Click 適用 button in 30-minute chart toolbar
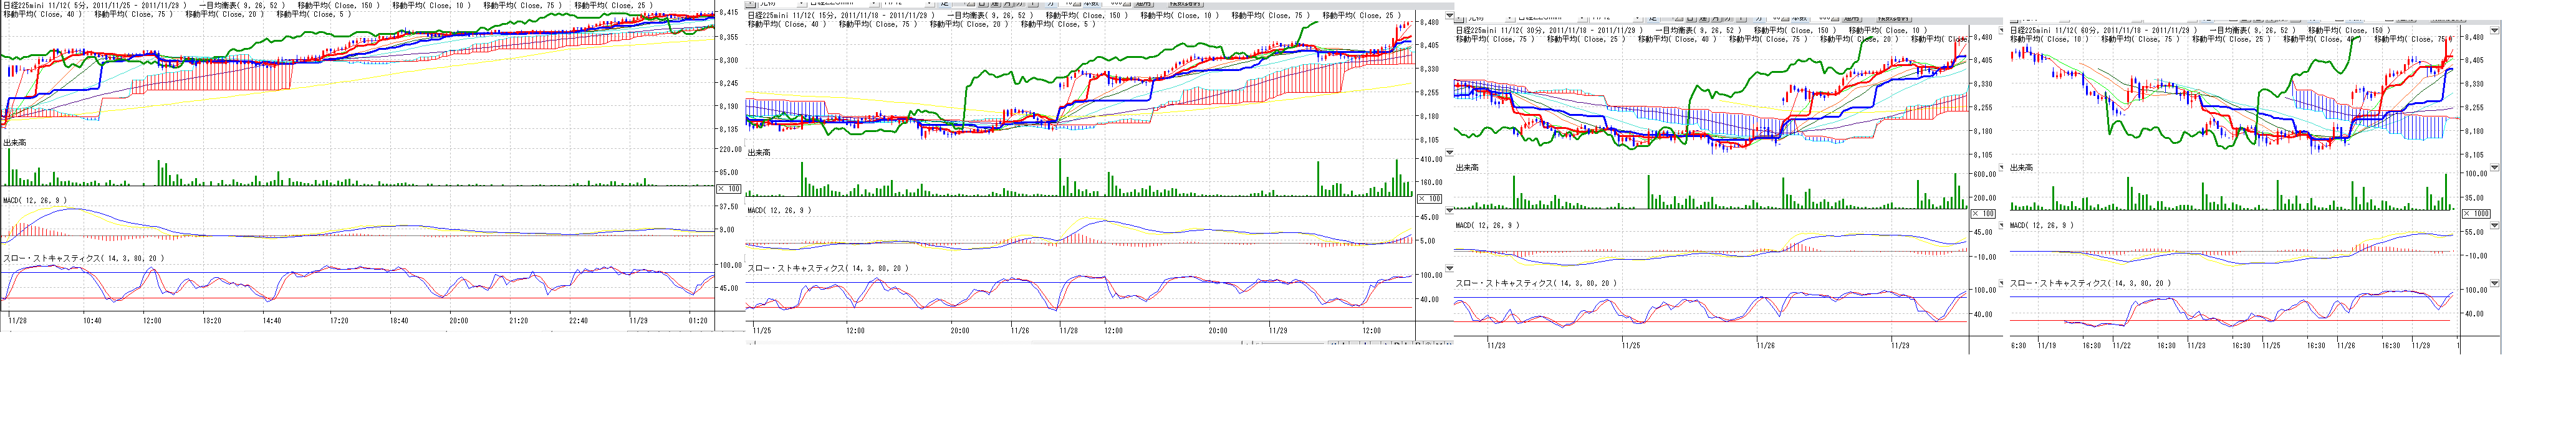 [x=1851, y=18]
